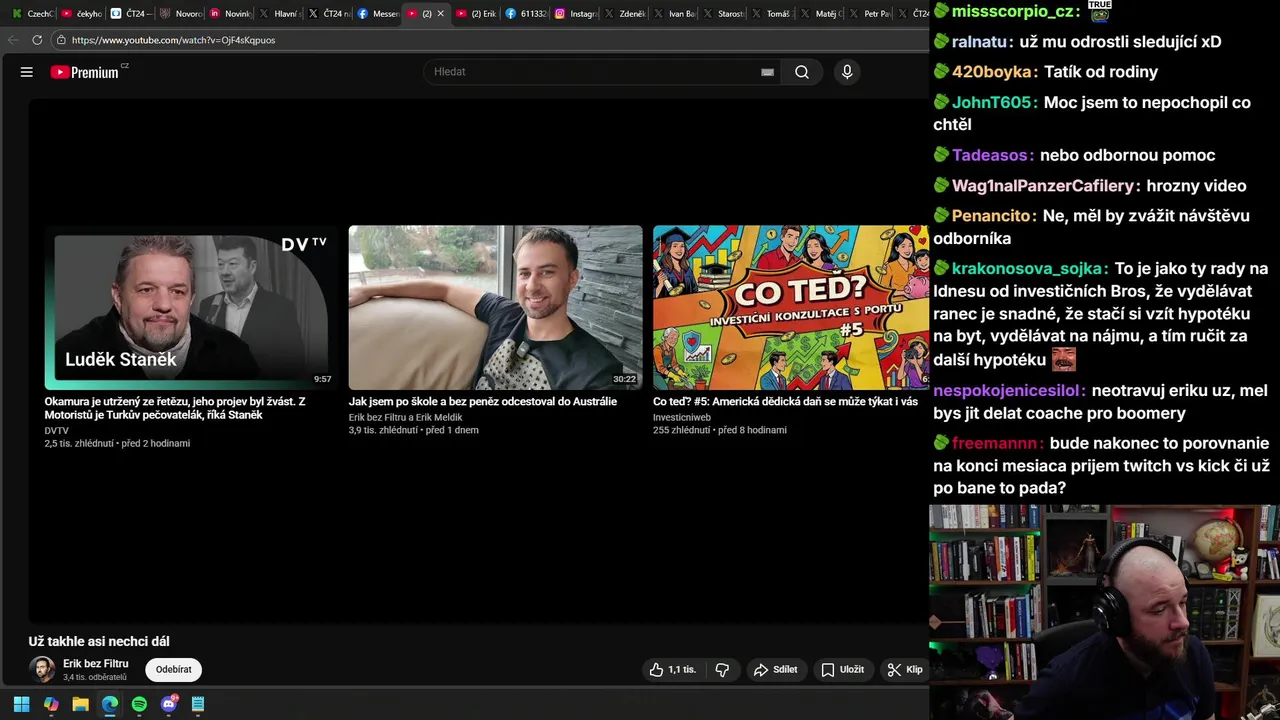Switch to the Instagram browser tab
This screenshot has height=720, width=1280.
[576, 14]
